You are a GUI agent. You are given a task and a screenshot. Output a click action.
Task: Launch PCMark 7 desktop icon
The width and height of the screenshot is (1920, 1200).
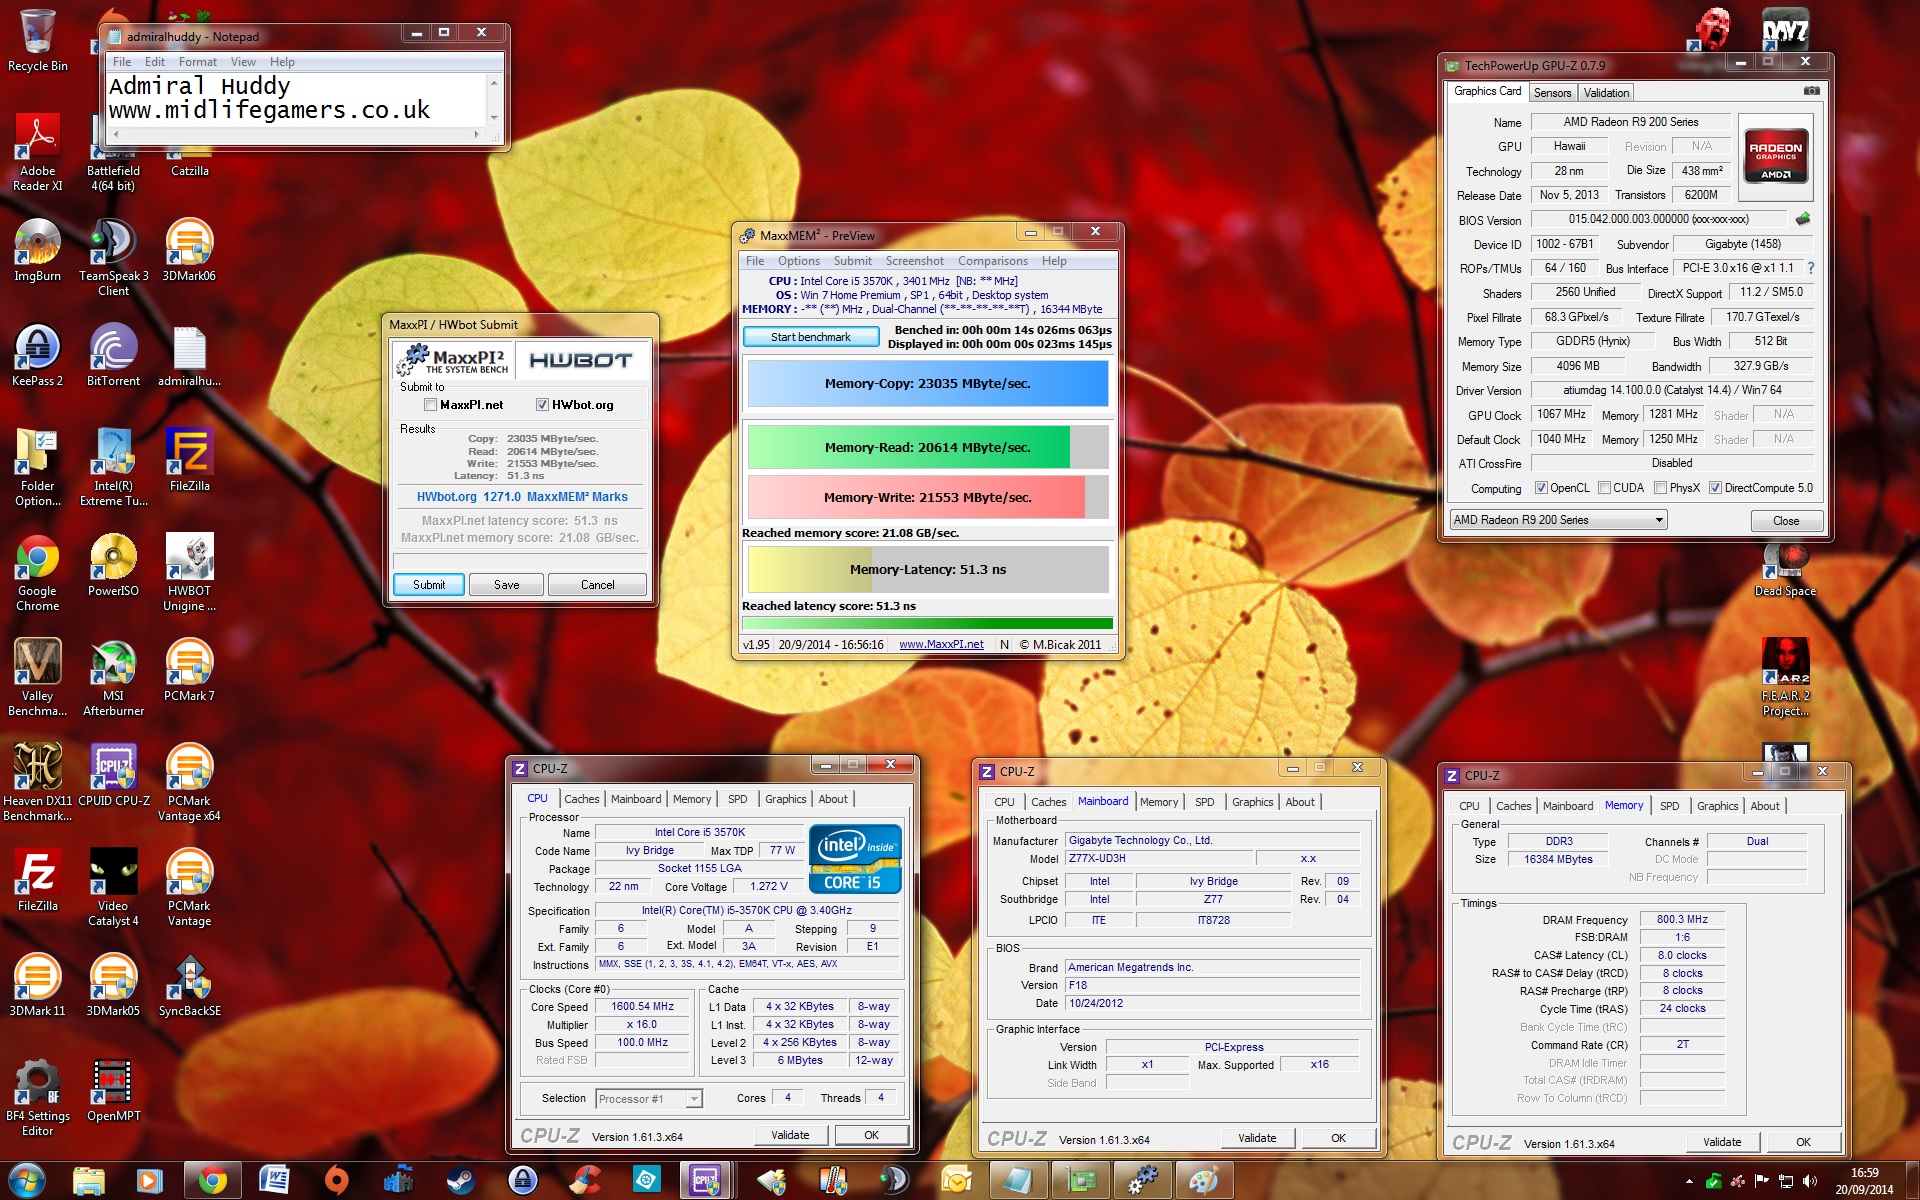point(189,670)
